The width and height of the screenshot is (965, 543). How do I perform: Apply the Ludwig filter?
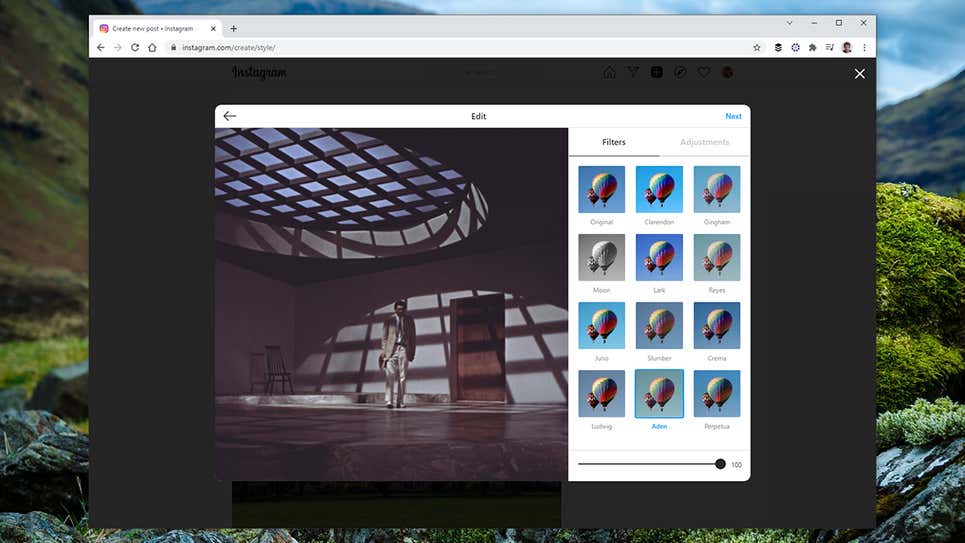[601, 393]
